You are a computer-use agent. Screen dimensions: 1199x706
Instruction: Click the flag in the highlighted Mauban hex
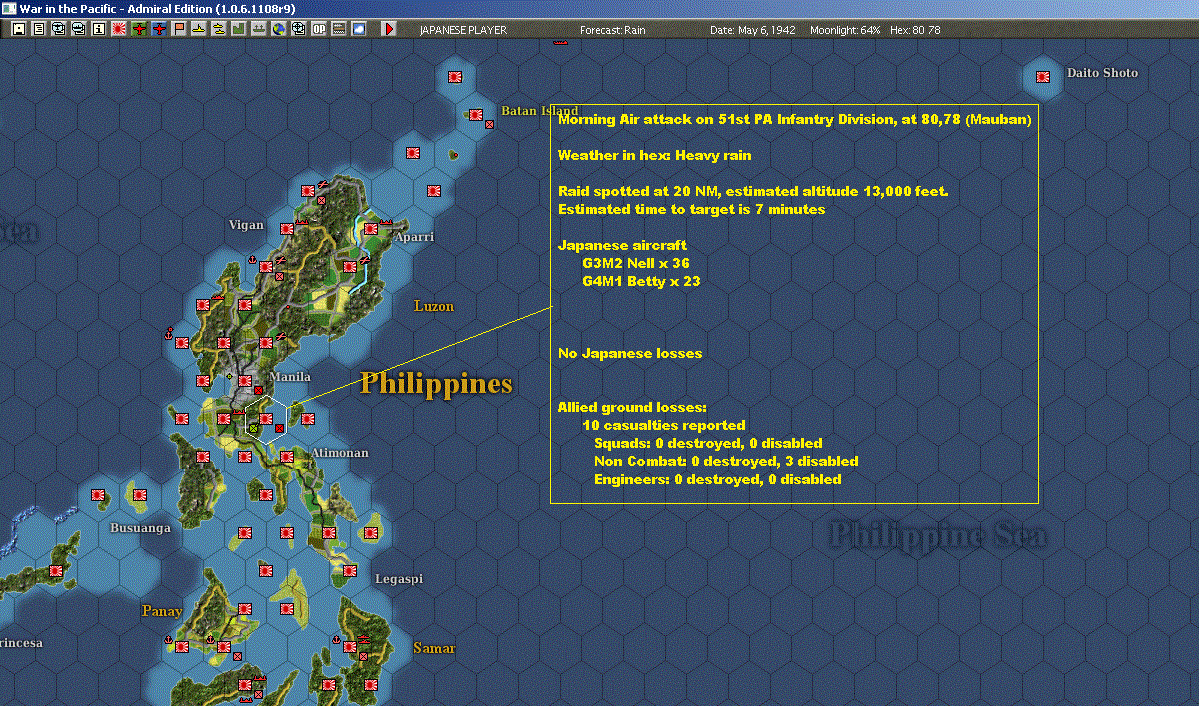[x=266, y=418]
